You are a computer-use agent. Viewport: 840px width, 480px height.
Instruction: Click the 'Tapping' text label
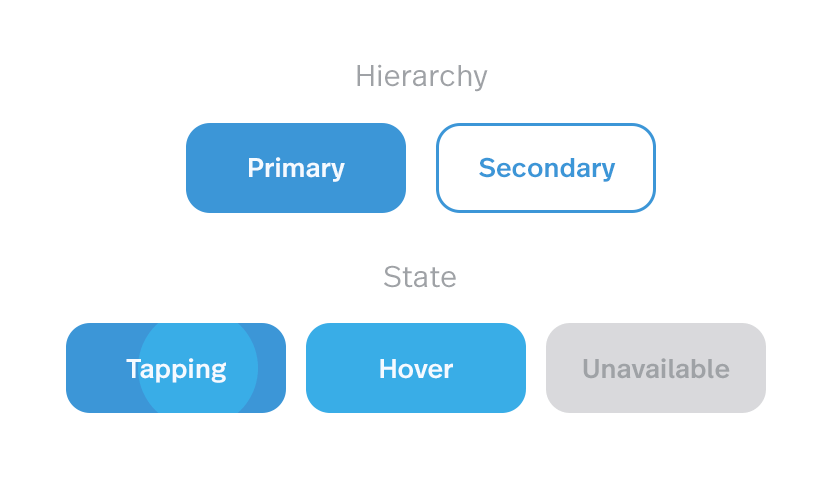(x=176, y=370)
